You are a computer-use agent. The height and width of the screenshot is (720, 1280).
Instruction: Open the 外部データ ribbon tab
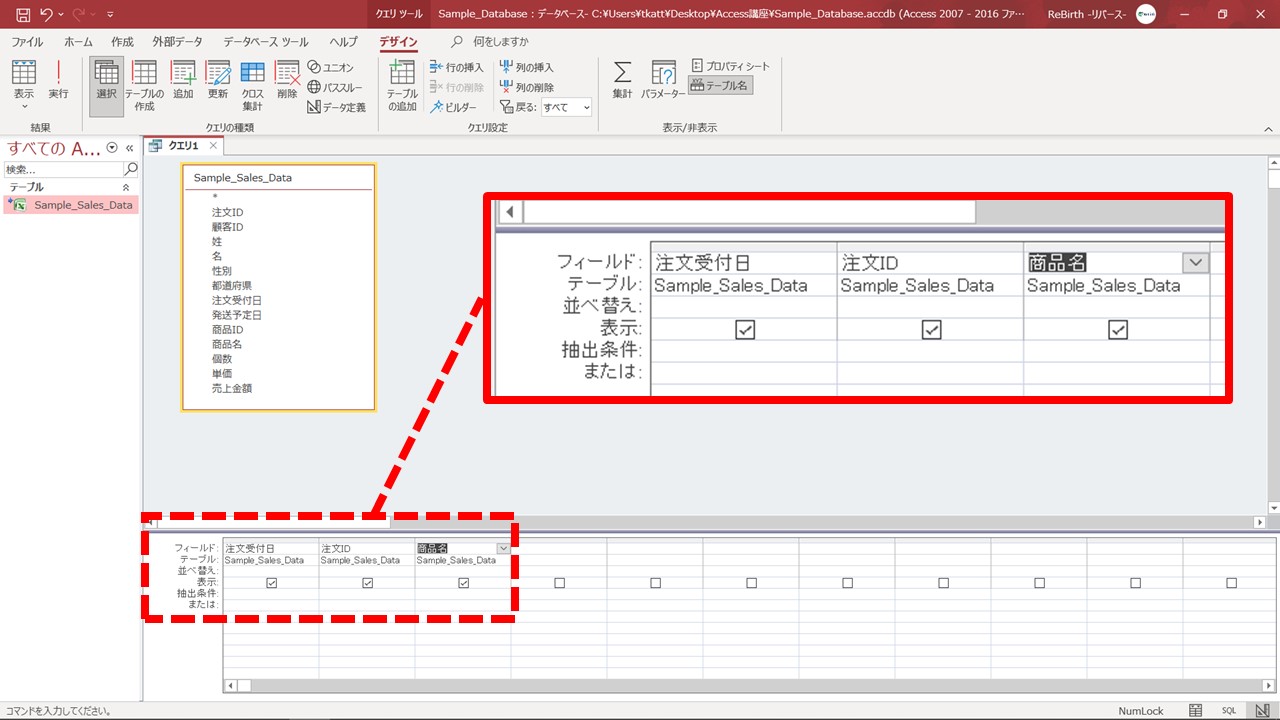(177, 42)
